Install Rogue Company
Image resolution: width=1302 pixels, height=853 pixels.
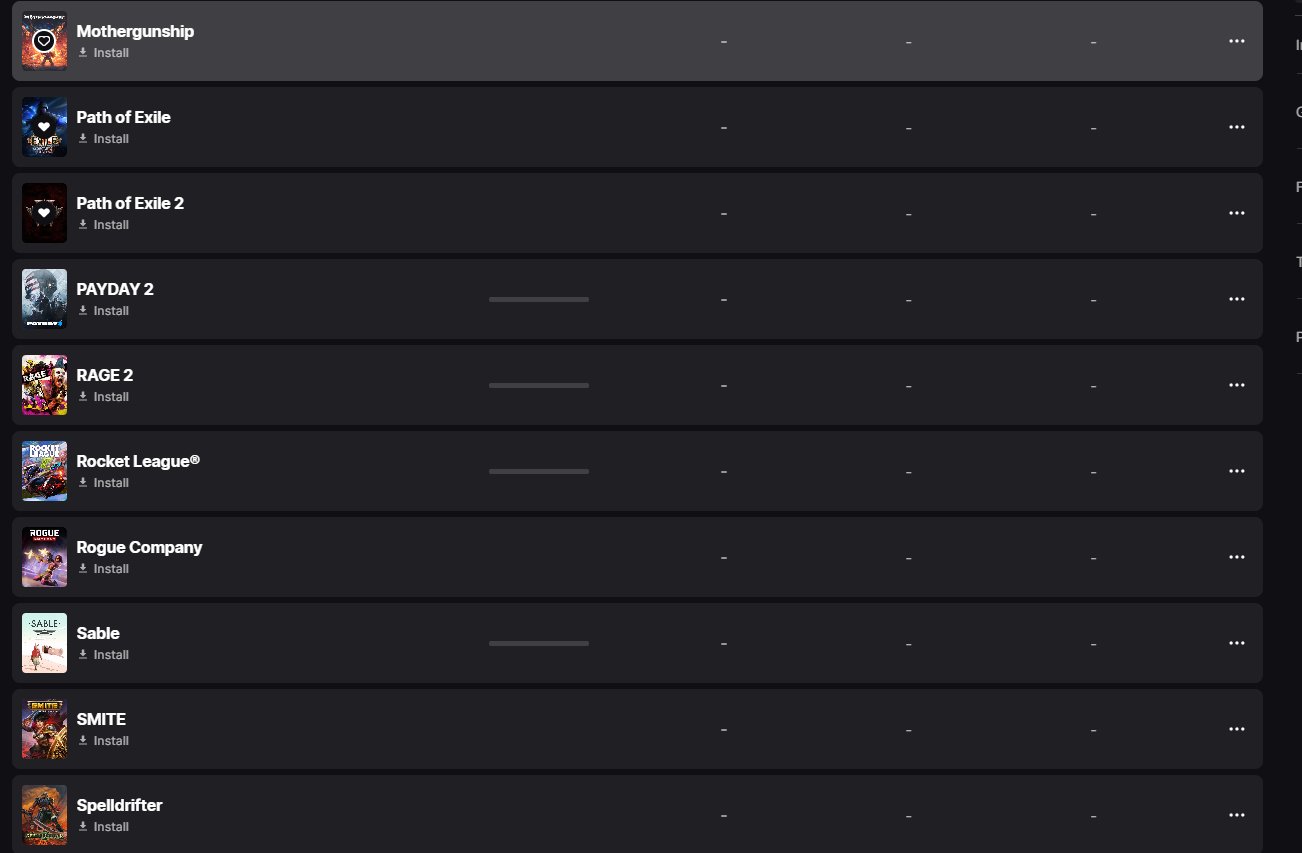click(x=110, y=569)
